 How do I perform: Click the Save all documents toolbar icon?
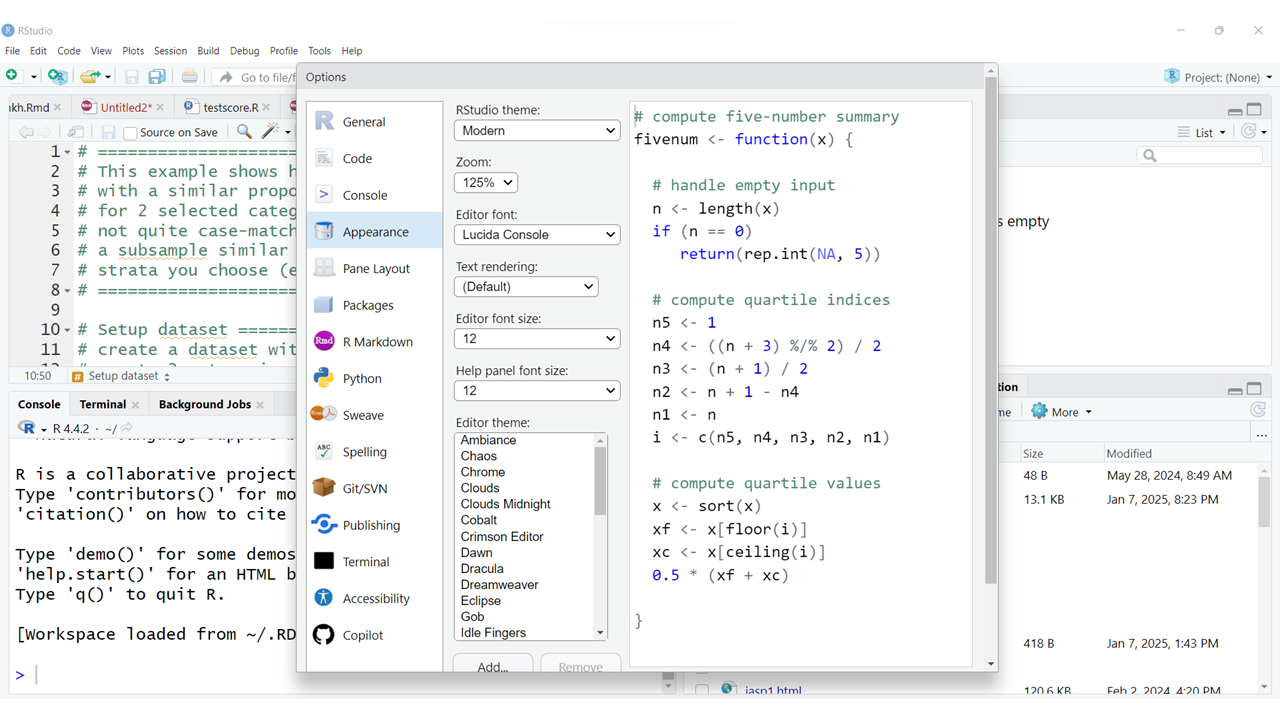tap(157, 77)
